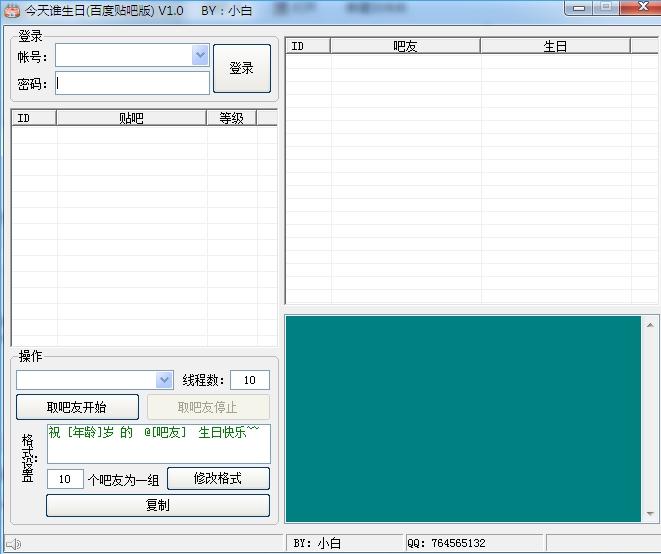This screenshot has height=554, width=661.
Task: Click the 复制 copy button
Action: click(157, 505)
